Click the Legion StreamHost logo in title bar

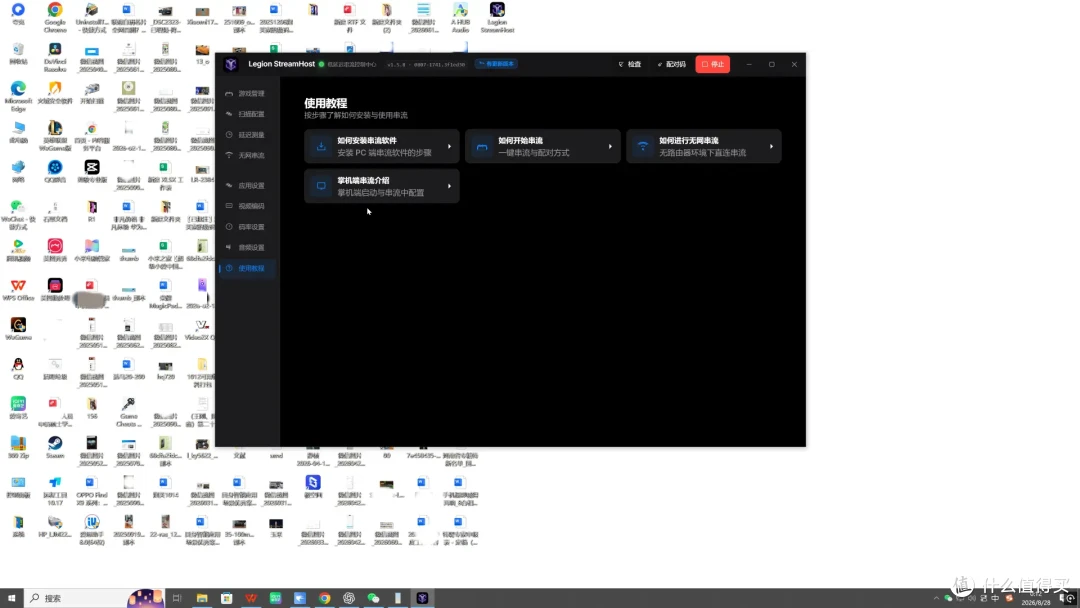pos(231,64)
